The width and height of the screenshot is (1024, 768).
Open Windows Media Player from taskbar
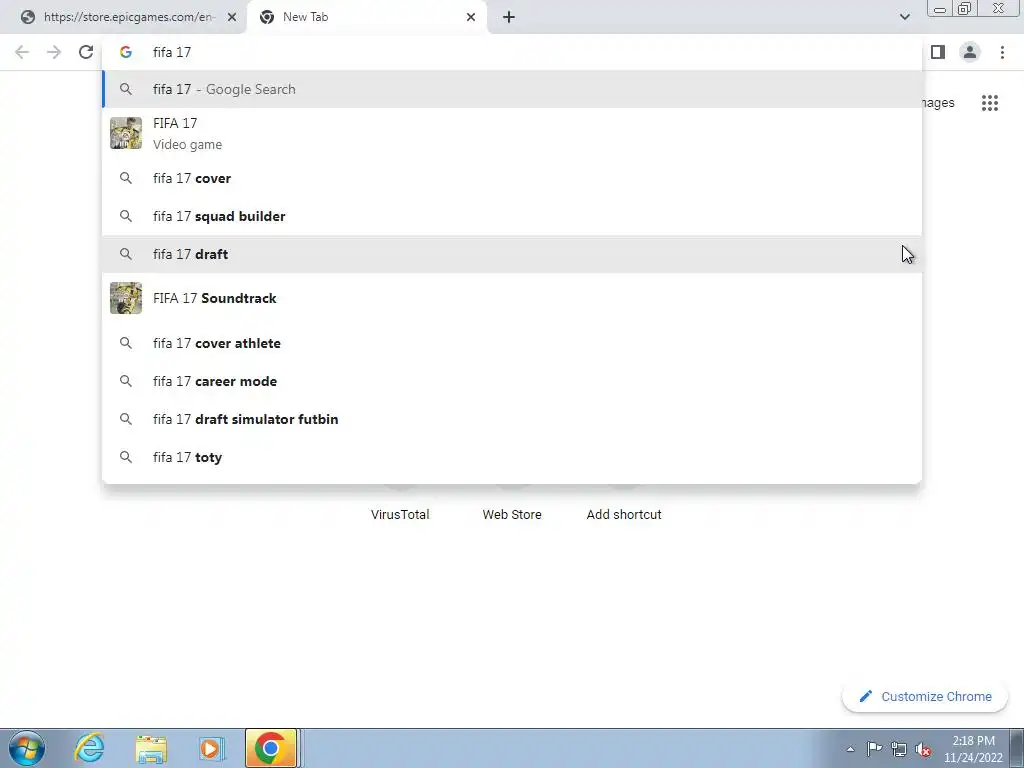tap(212, 748)
